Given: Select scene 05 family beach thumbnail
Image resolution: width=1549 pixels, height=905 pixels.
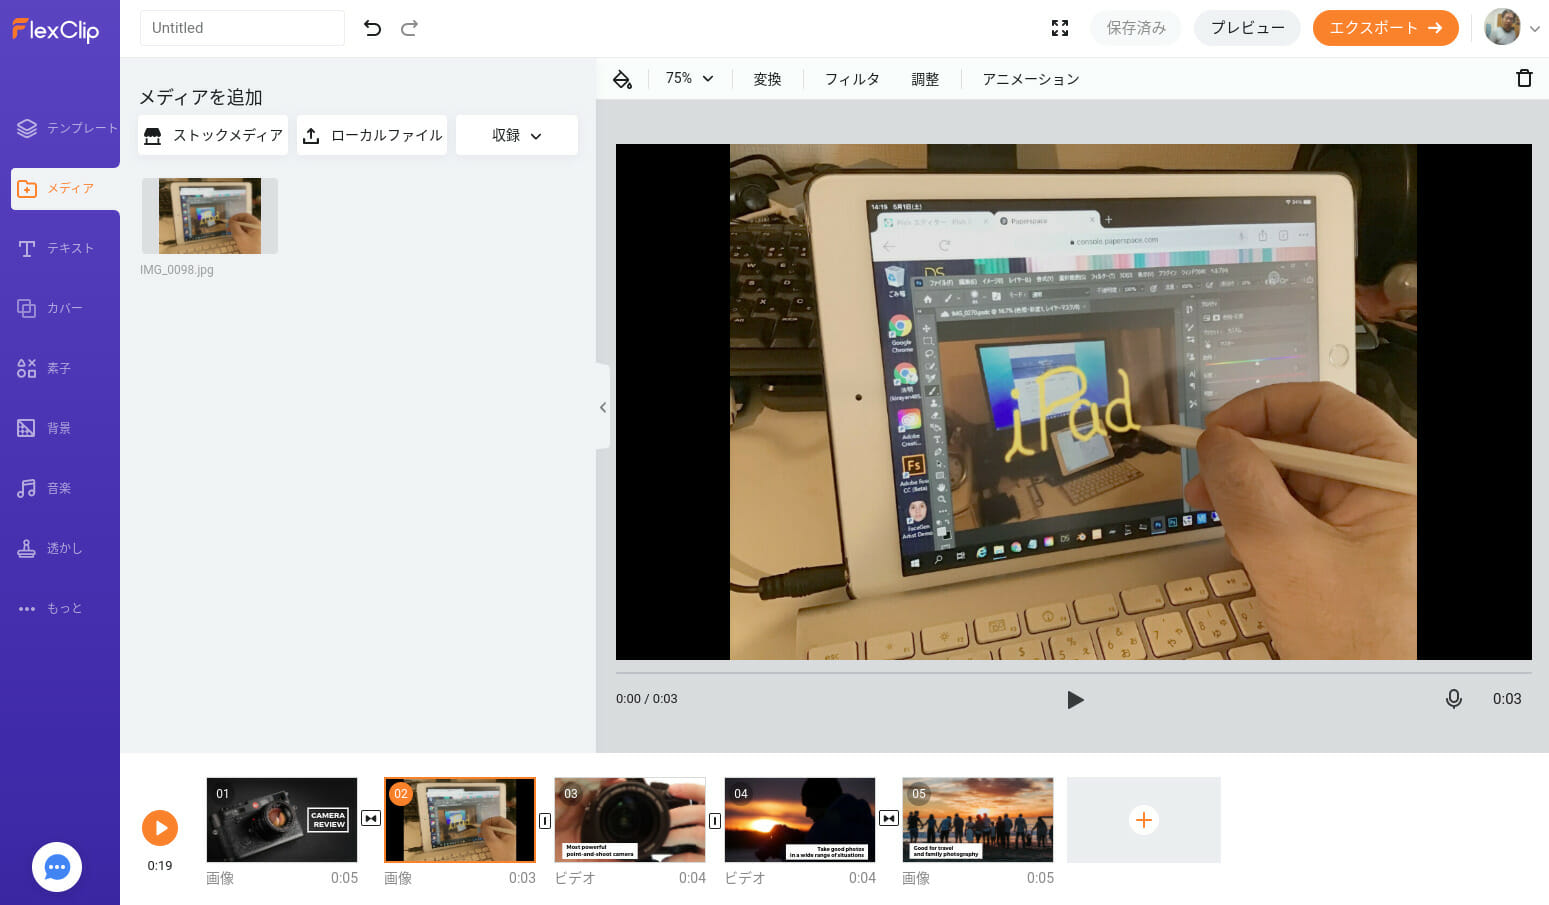Looking at the screenshot, I should [x=978, y=820].
